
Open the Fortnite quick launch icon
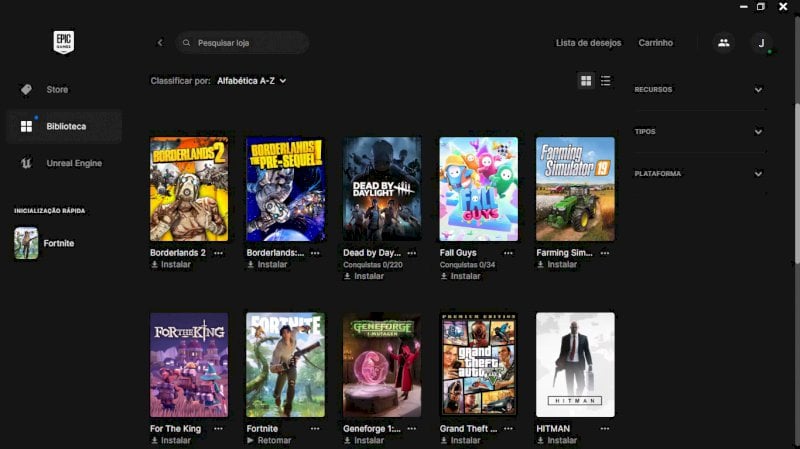point(26,243)
